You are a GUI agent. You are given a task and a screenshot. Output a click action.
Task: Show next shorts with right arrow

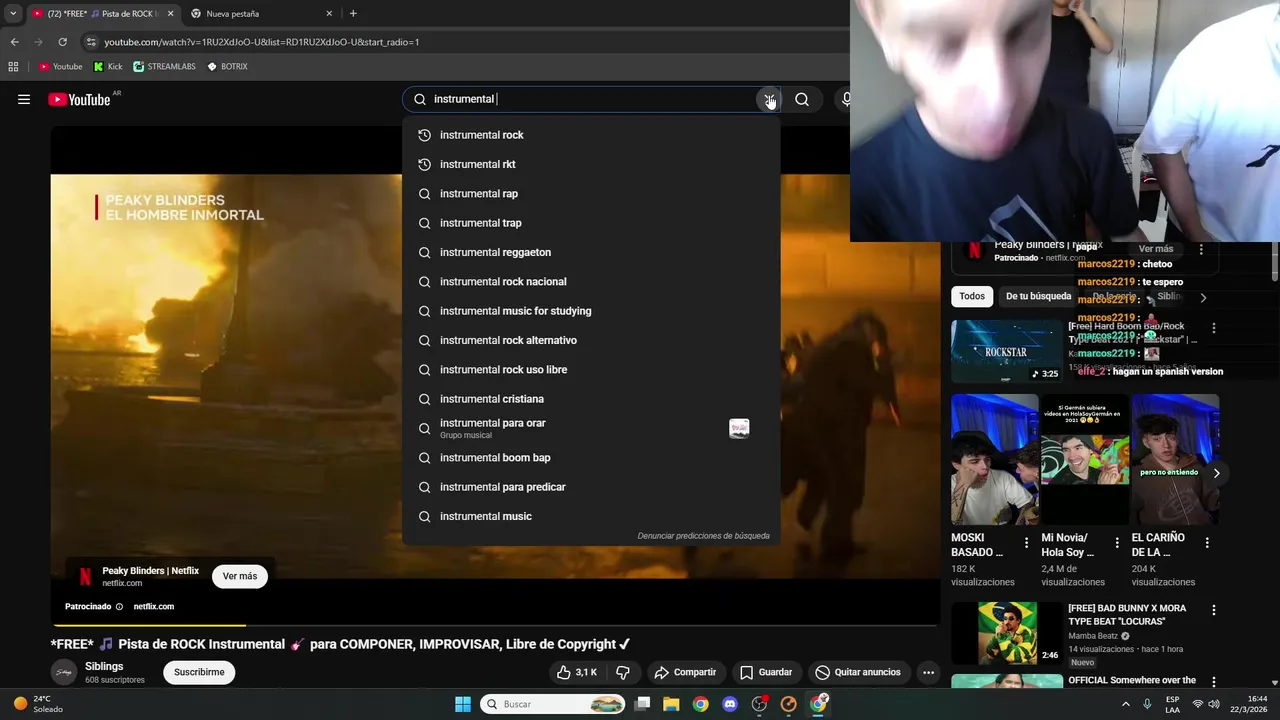coord(1216,473)
